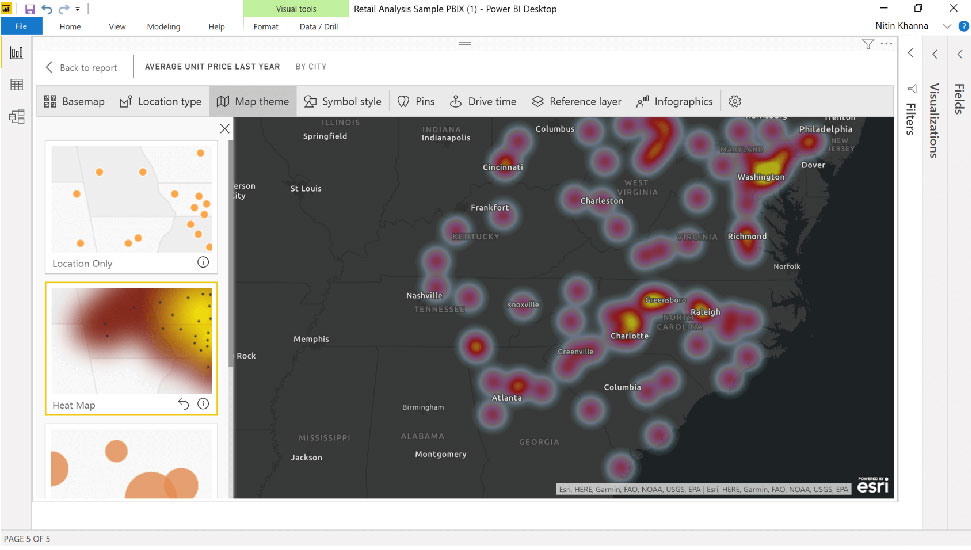Close the Map theme pane
Image resolution: width=971 pixels, height=550 pixels.
pos(224,128)
